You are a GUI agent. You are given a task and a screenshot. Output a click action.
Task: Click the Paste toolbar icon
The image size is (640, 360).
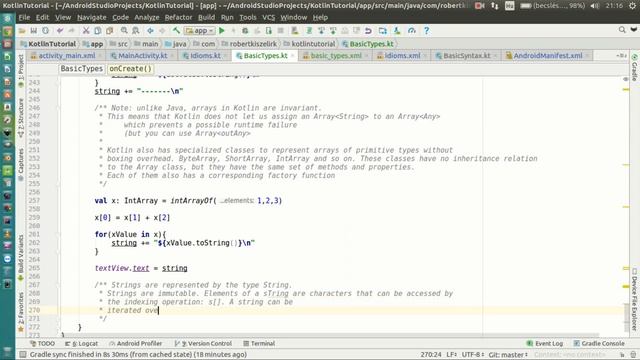click(109, 31)
